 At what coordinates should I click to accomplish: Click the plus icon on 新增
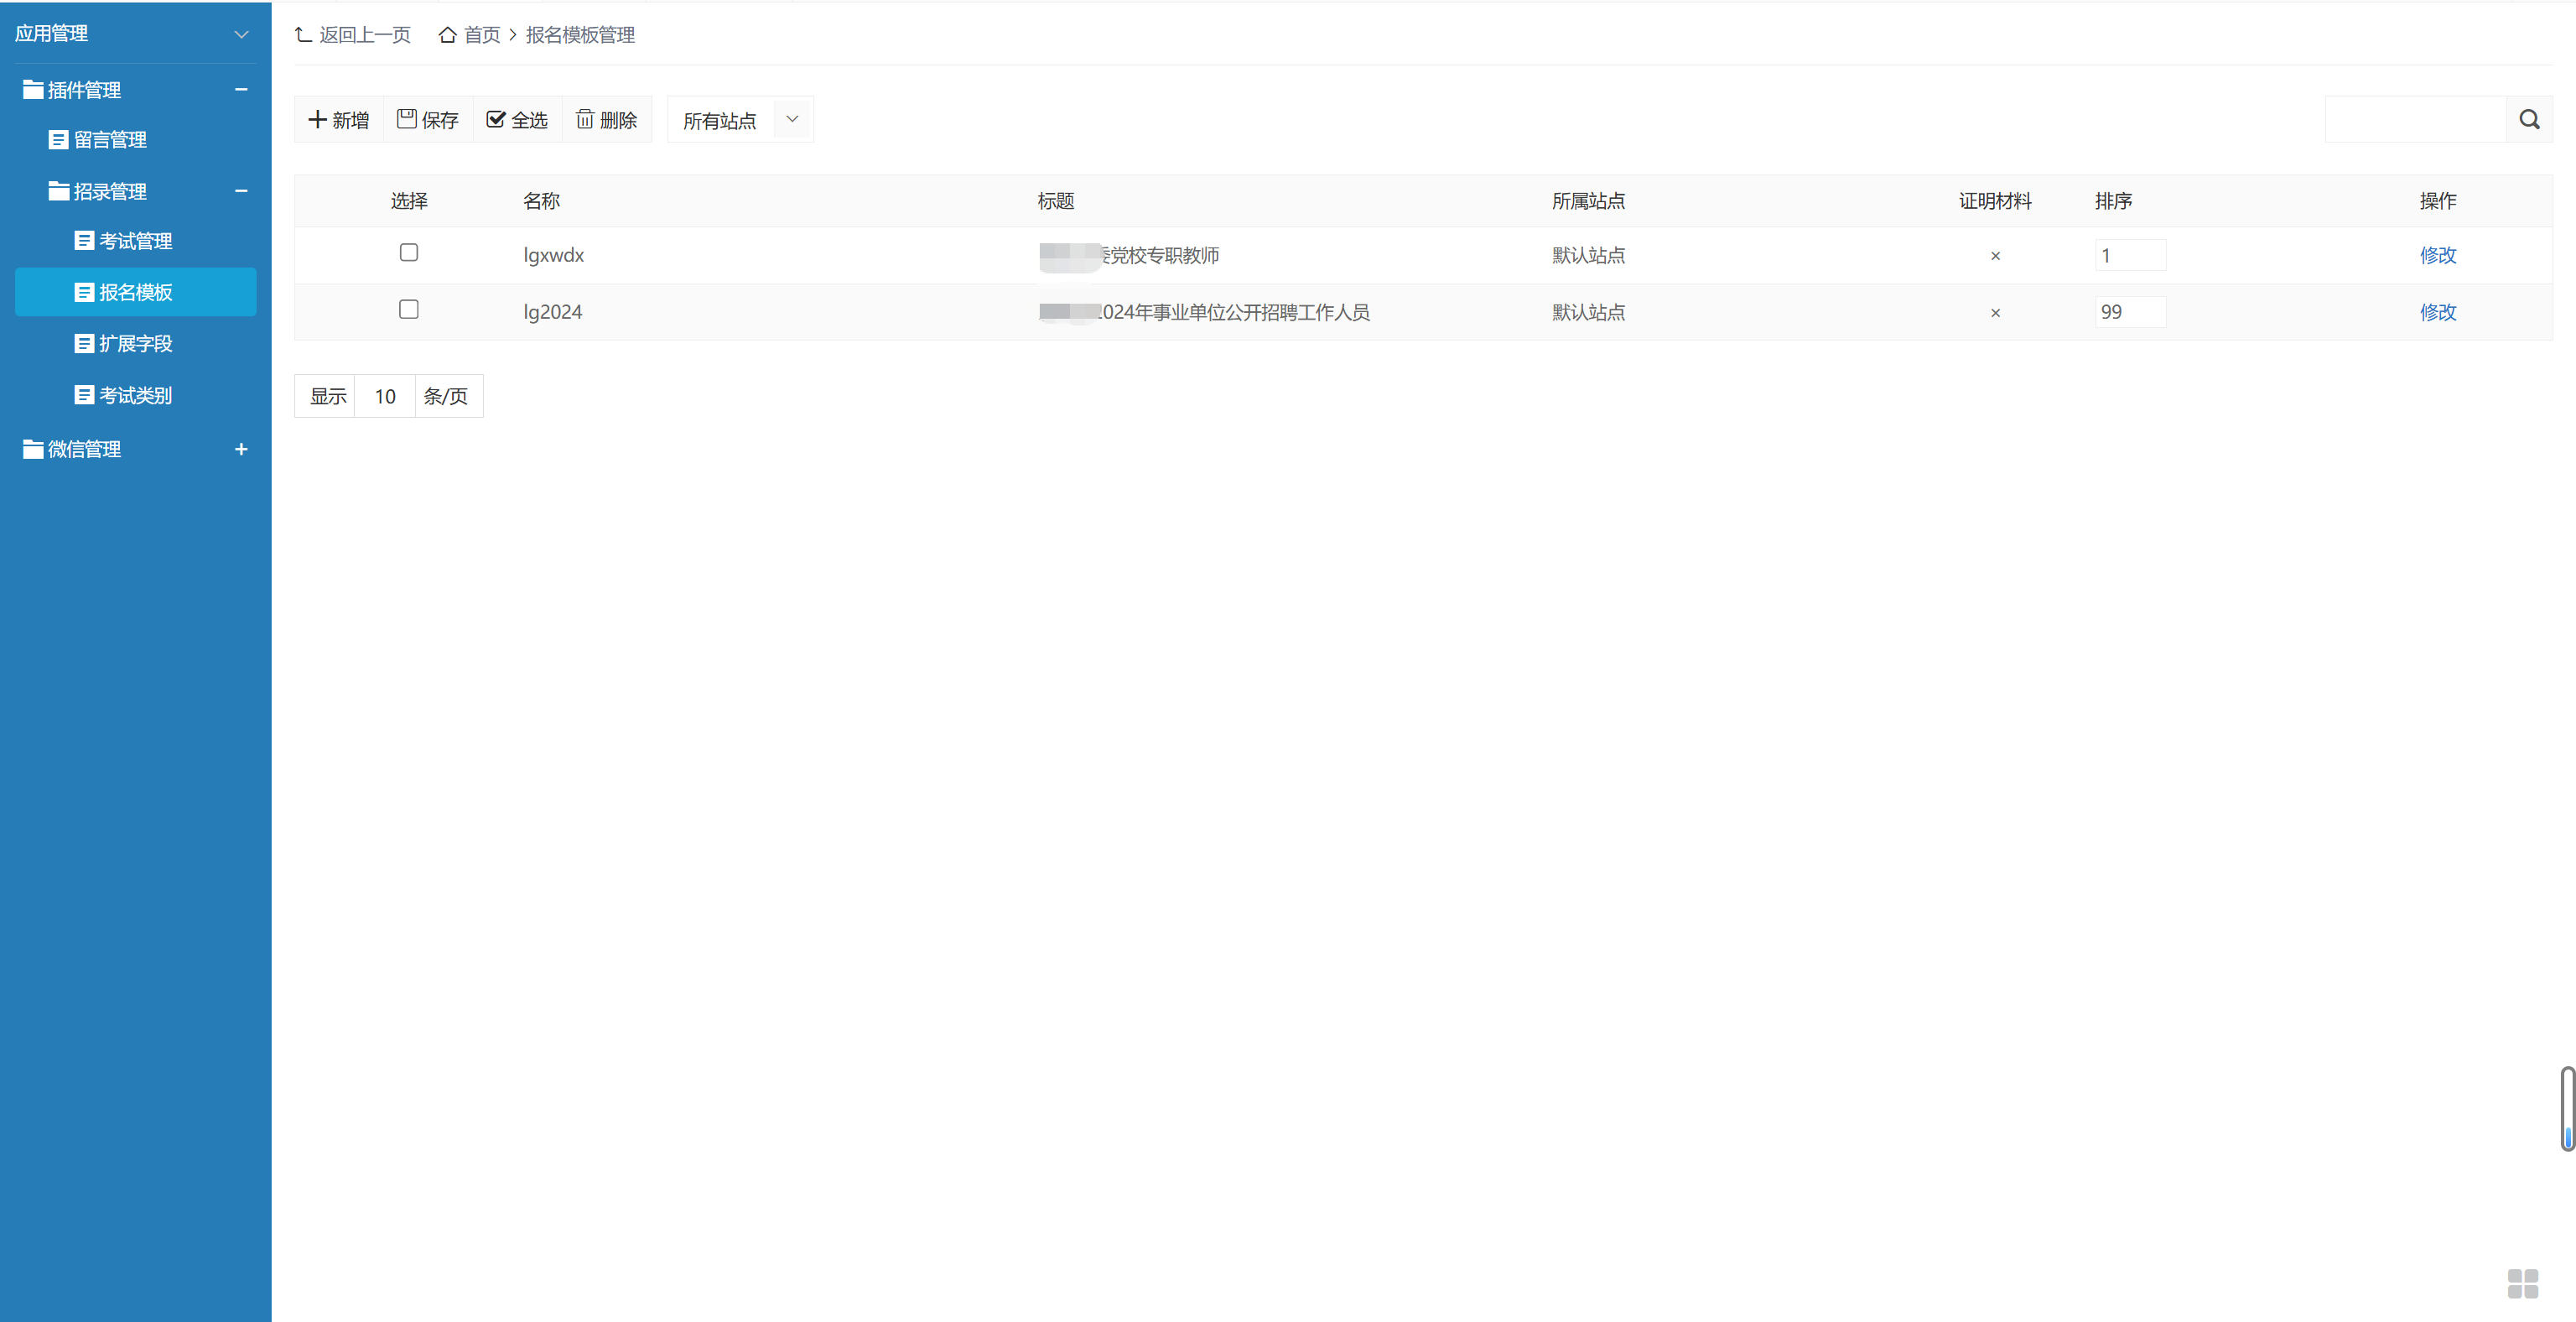318,120
